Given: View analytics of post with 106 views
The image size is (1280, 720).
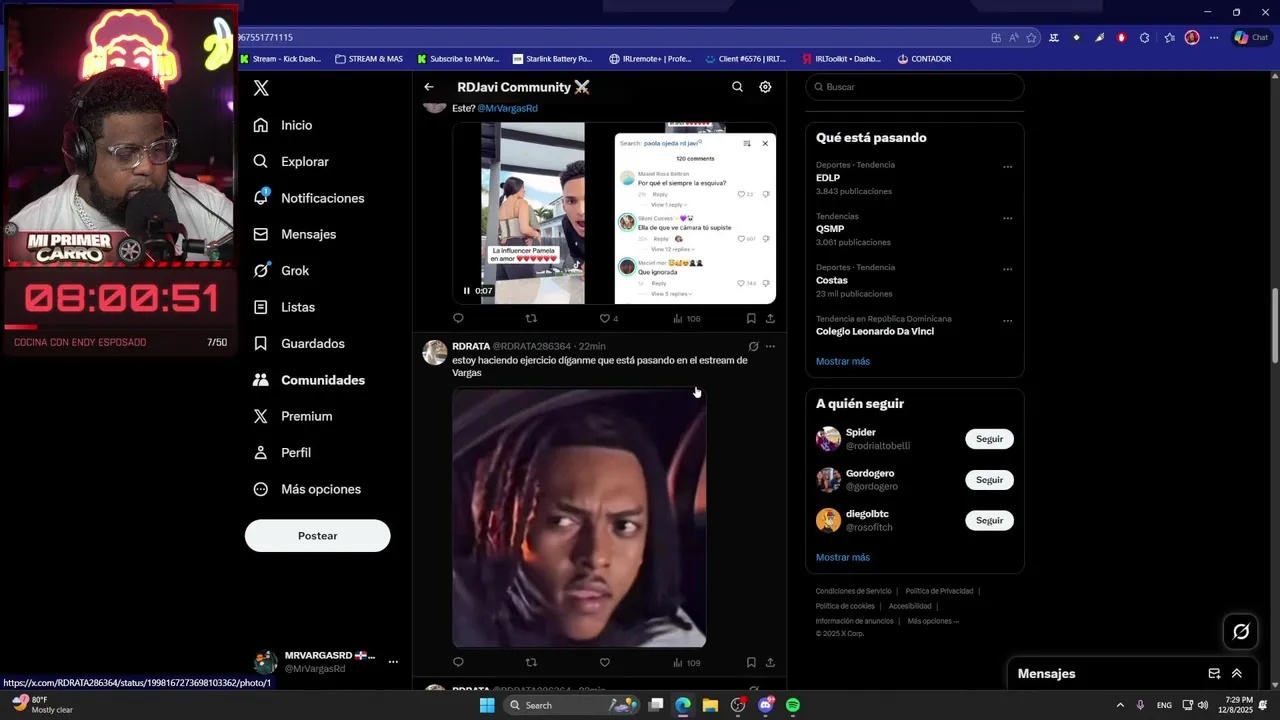Looking at the screenshot, I should tap(686, 318).
